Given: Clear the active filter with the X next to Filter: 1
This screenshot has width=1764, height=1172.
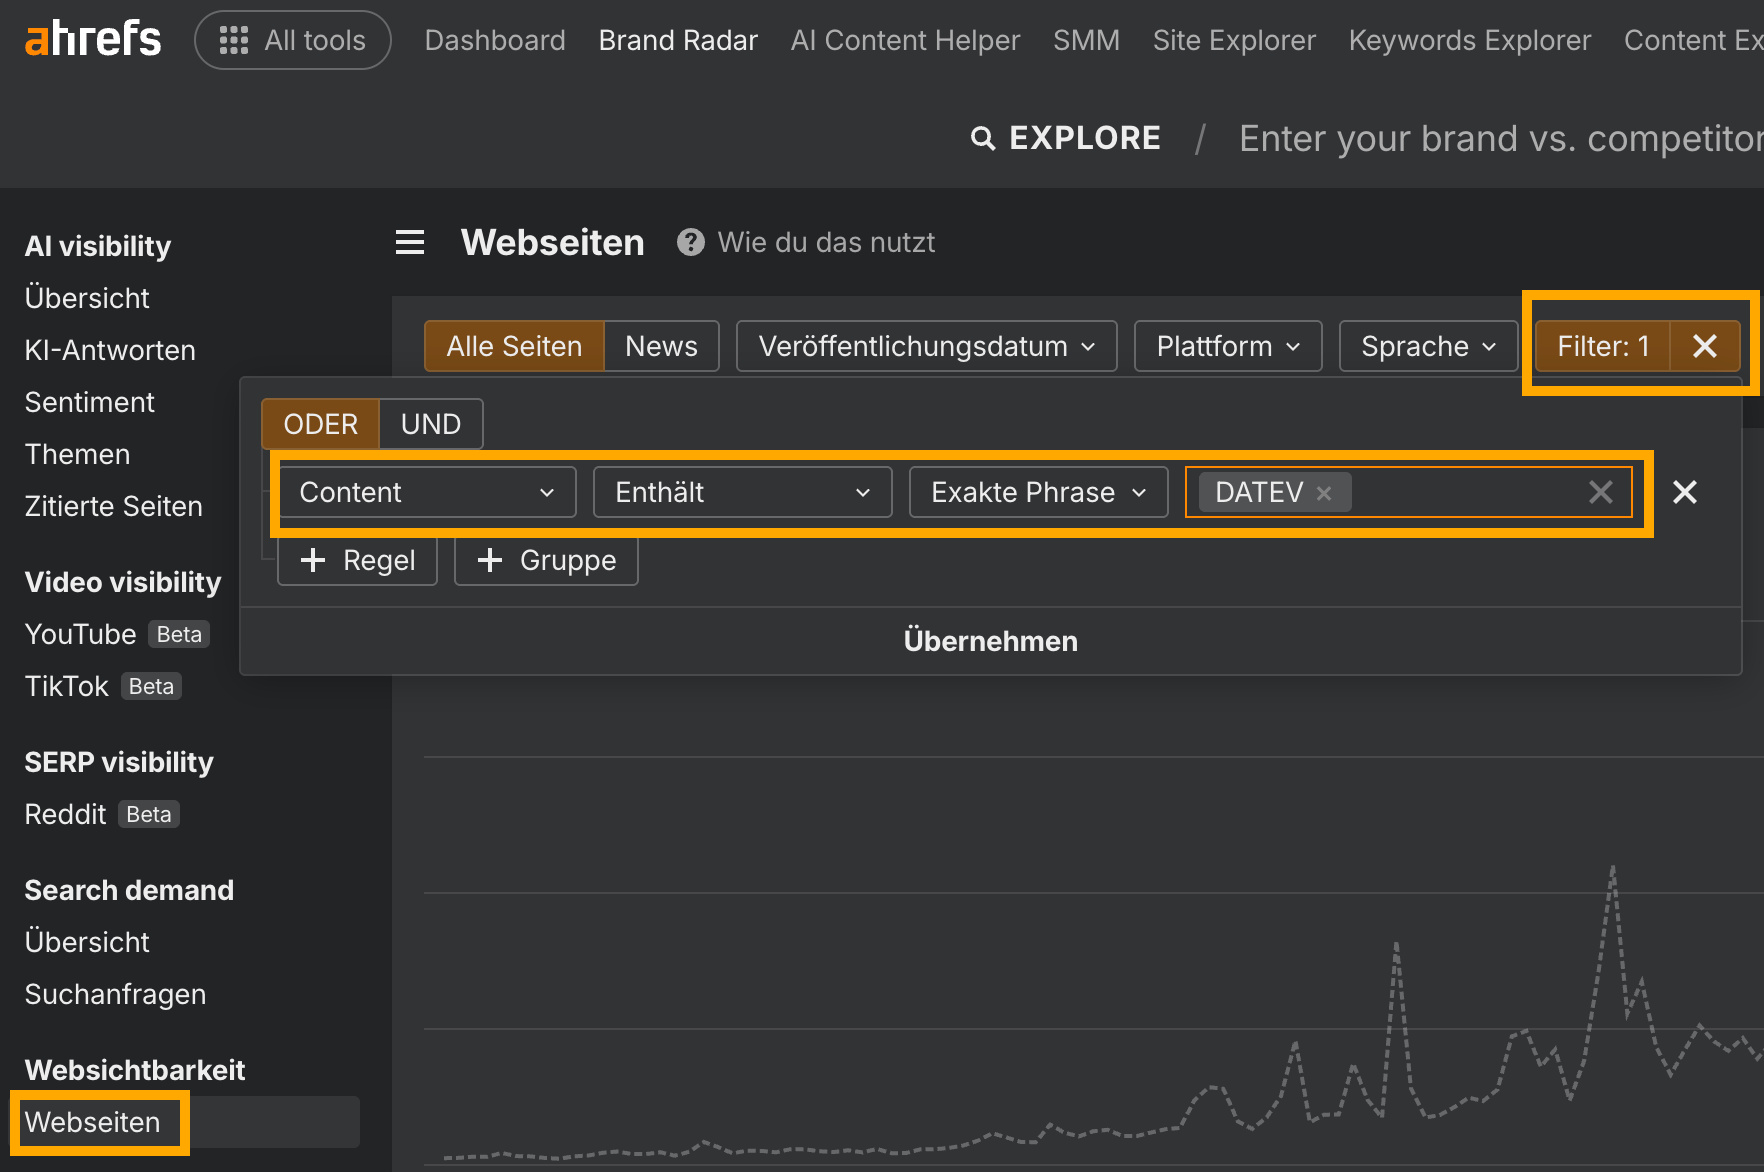Looking at the screenshot, I should (1705, 346).
